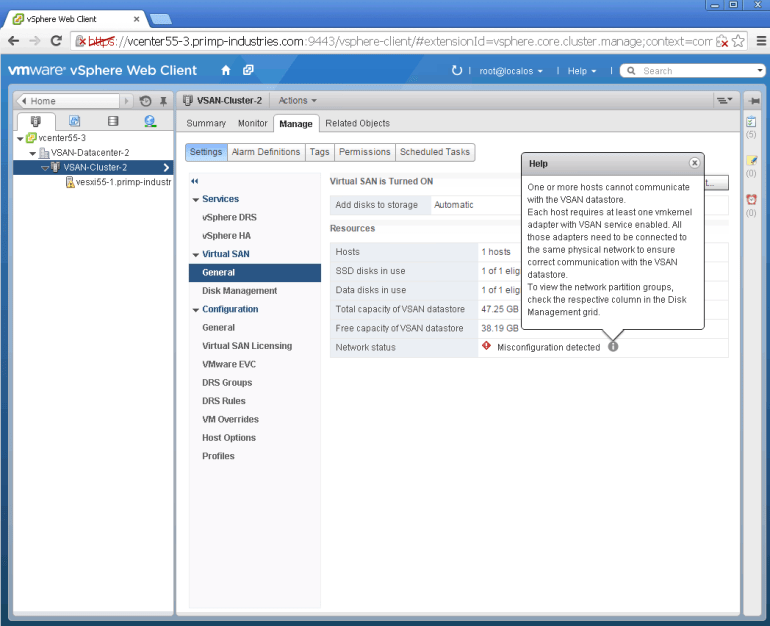Click the browser back arrow
Screen dimensions: 770x626
coord(14,41)
